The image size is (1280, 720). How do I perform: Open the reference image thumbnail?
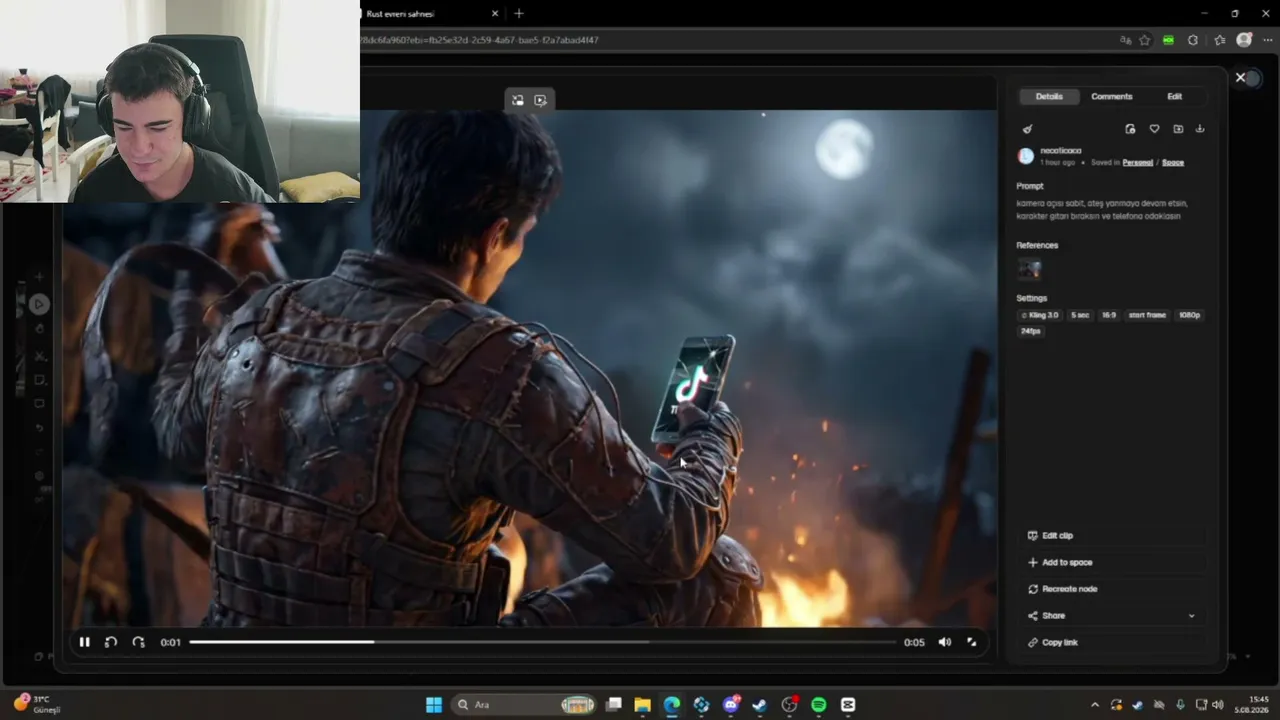point(1029,268)
